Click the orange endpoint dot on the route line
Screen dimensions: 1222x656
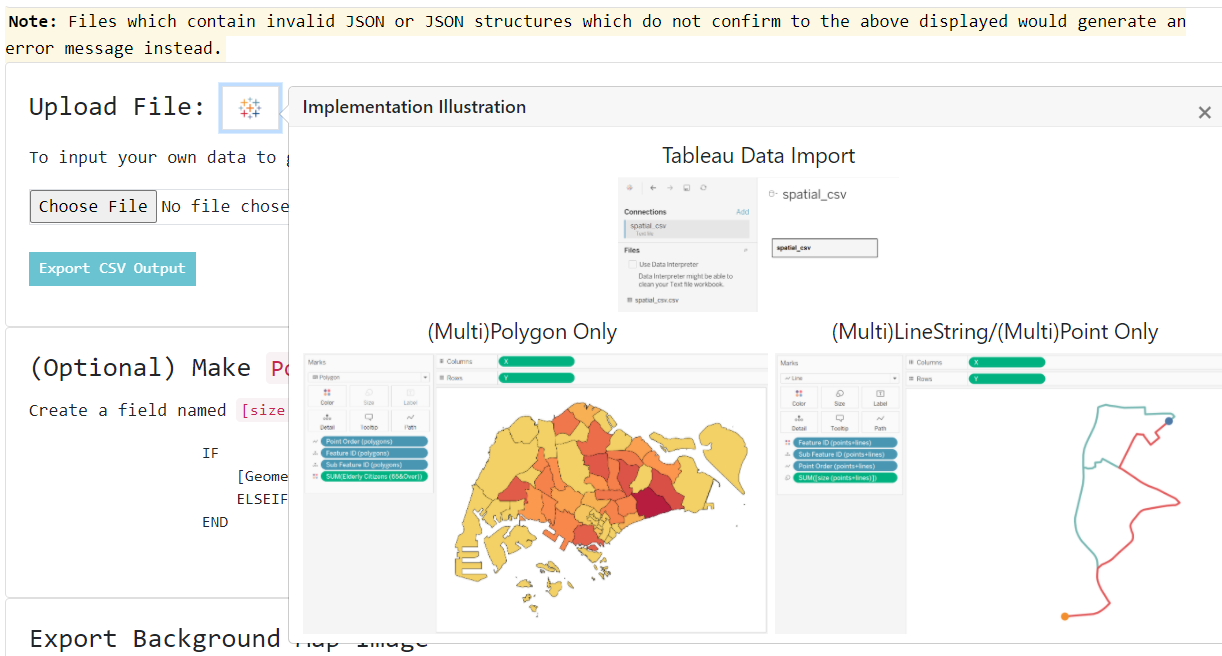[1065, 616]
